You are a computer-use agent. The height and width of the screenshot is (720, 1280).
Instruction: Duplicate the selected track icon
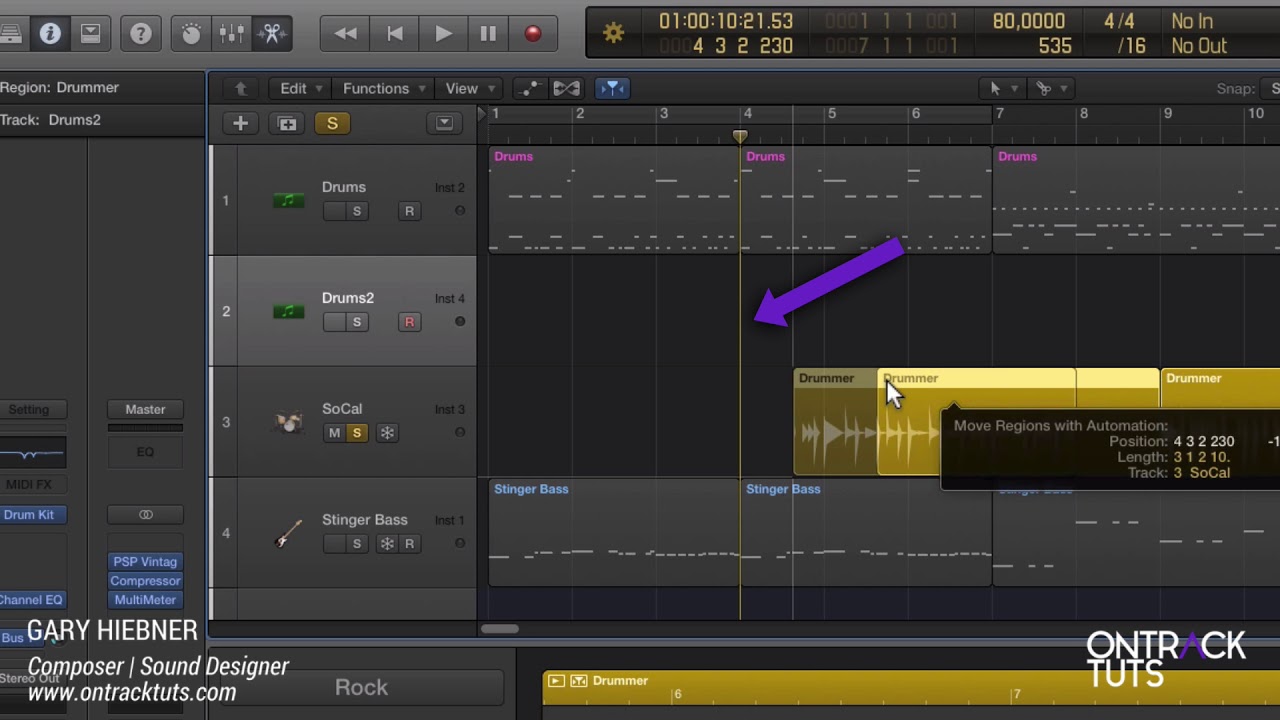pos(287,123)
